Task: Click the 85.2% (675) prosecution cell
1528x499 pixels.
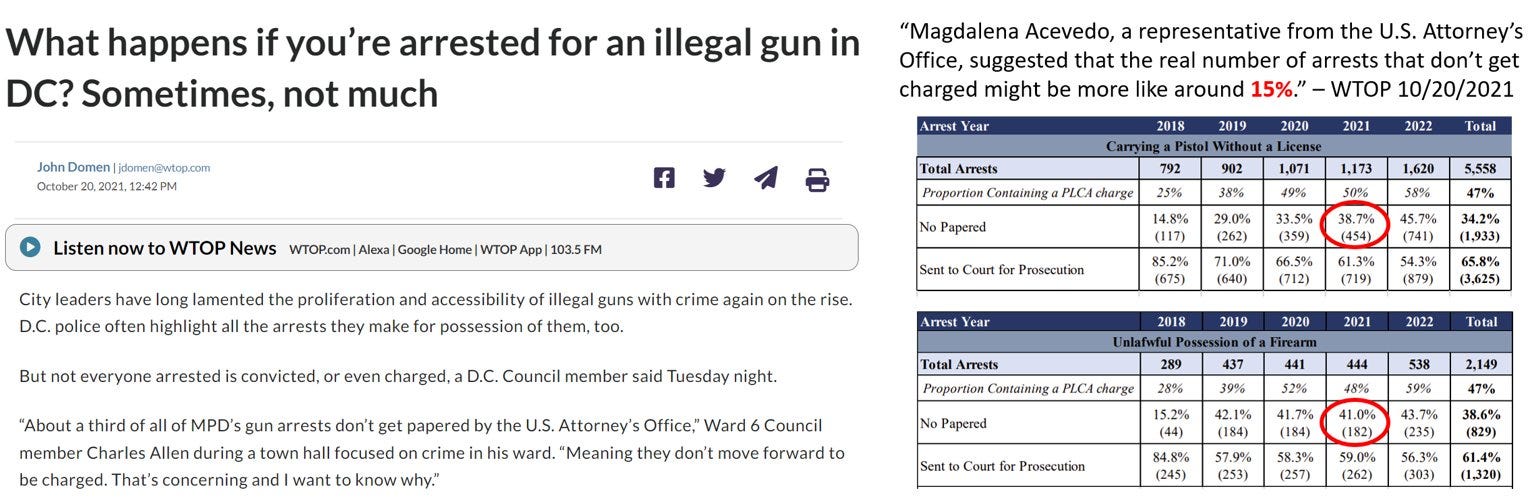Action: click(1170, 270)
